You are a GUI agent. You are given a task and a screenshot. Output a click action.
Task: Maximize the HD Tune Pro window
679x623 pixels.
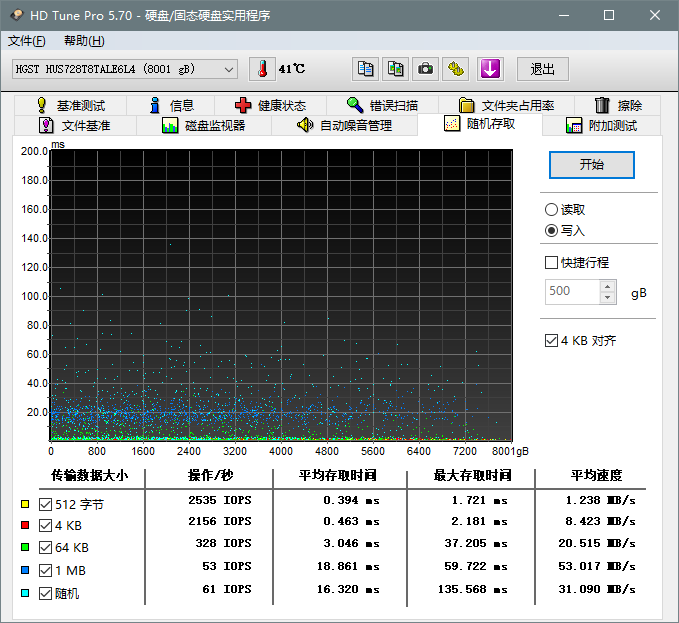(609, 15)
